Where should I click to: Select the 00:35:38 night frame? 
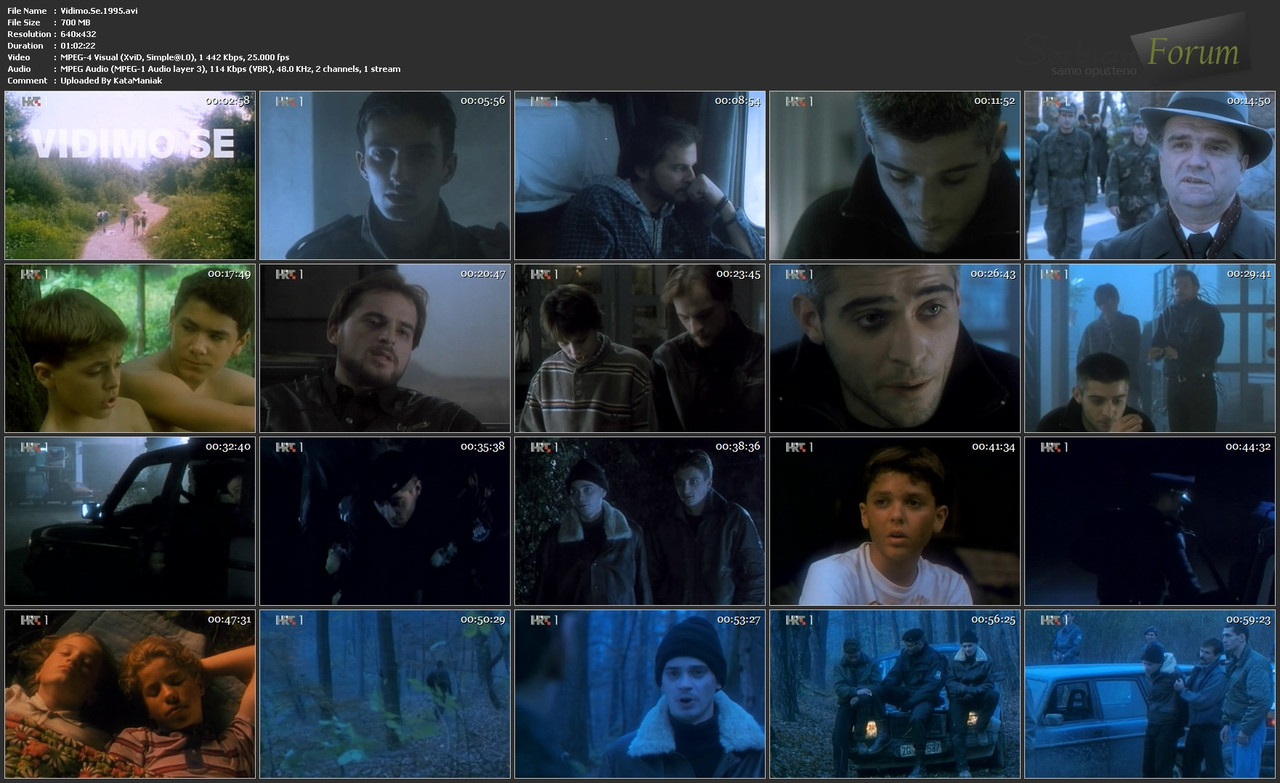point(385,521)
